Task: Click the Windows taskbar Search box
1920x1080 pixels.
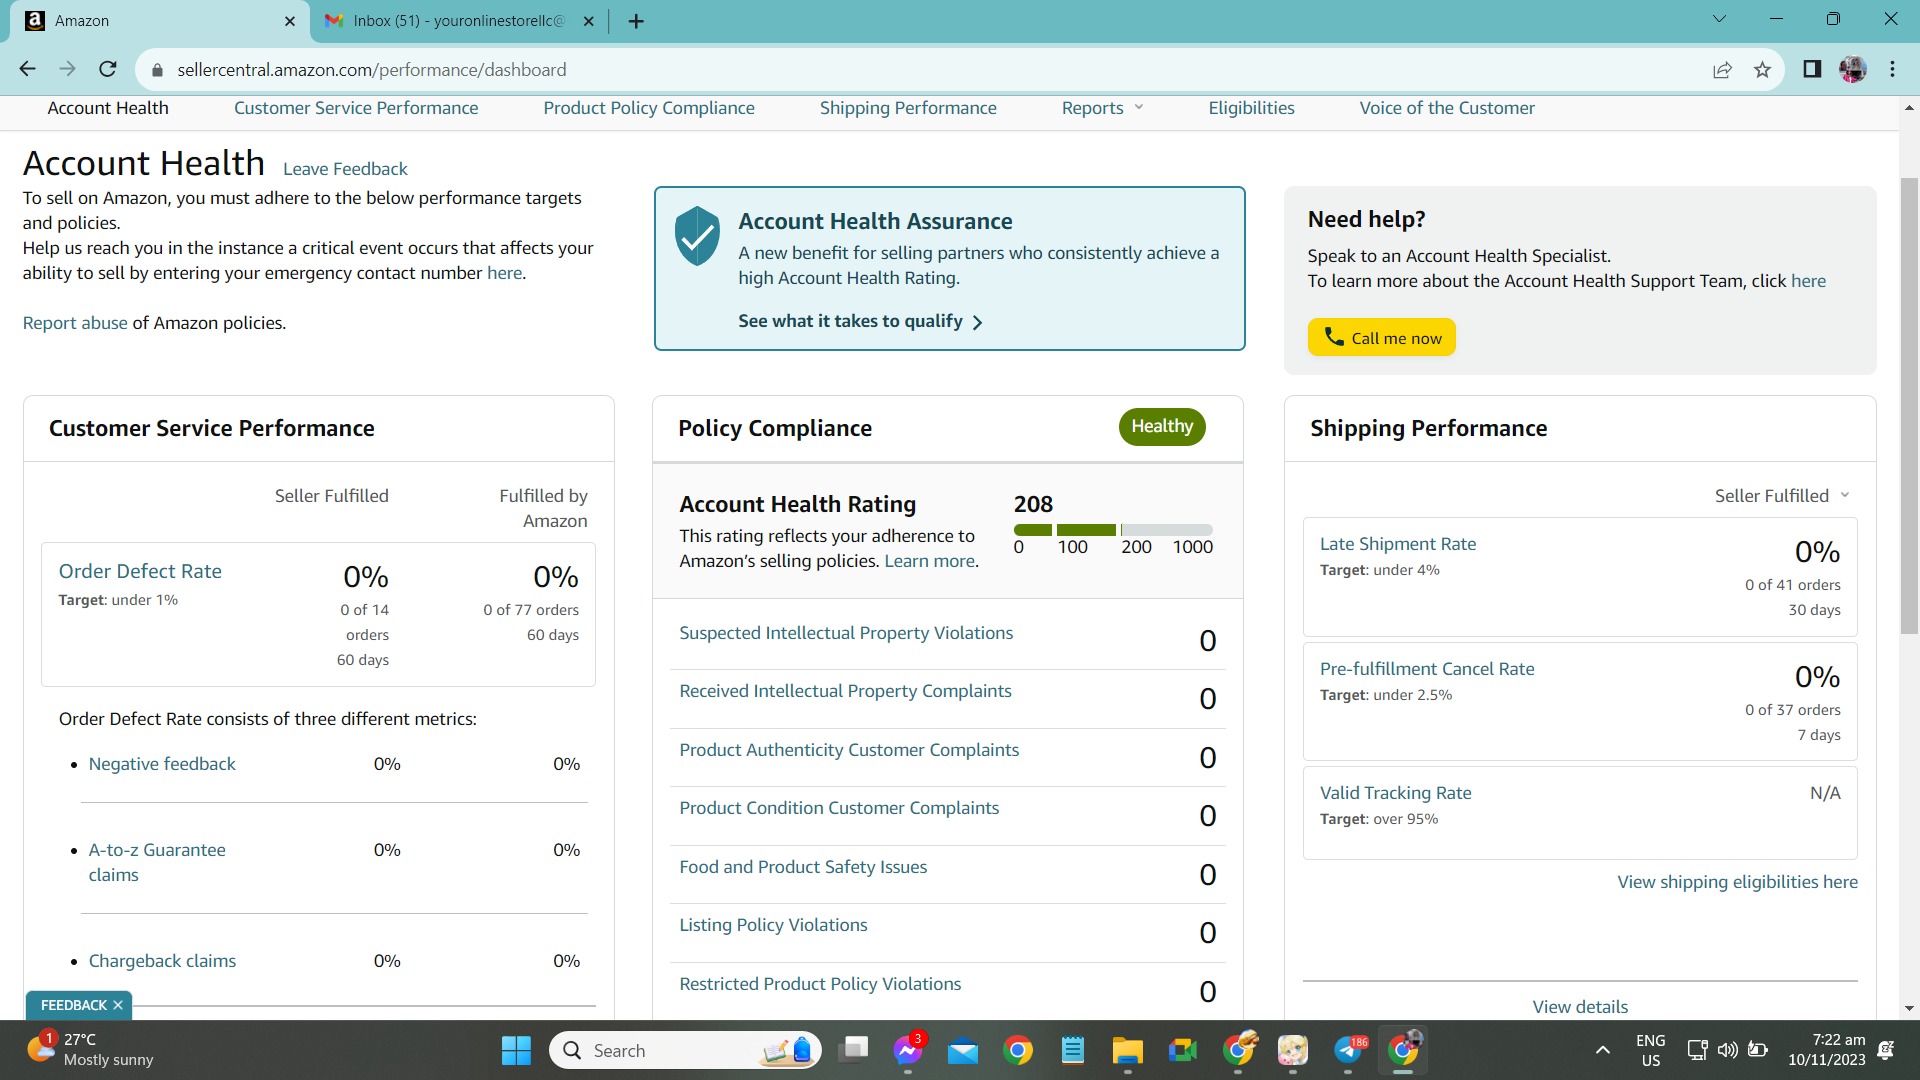Action: [685, 1050]
